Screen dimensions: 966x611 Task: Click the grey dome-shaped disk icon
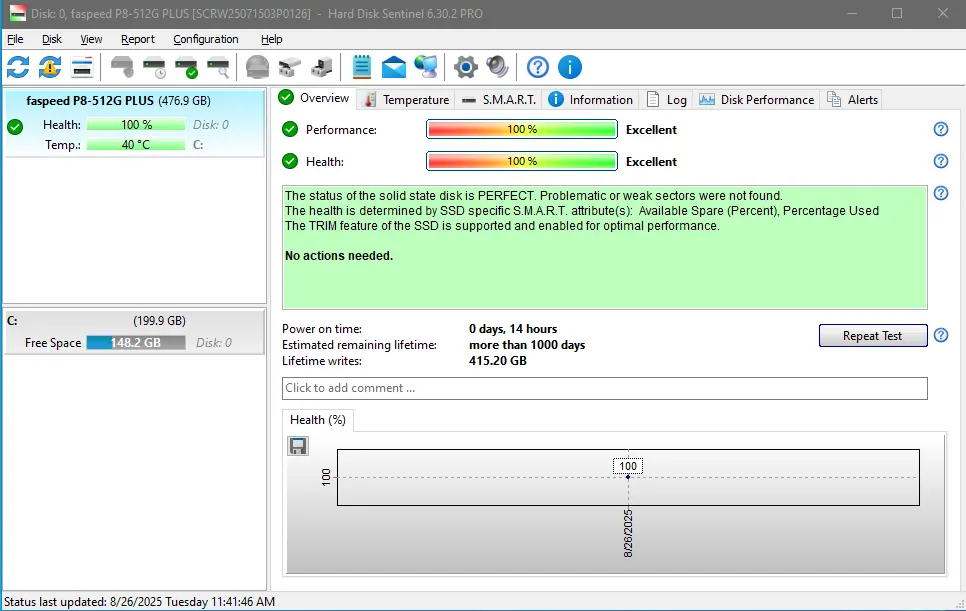[x=258, y=67]
